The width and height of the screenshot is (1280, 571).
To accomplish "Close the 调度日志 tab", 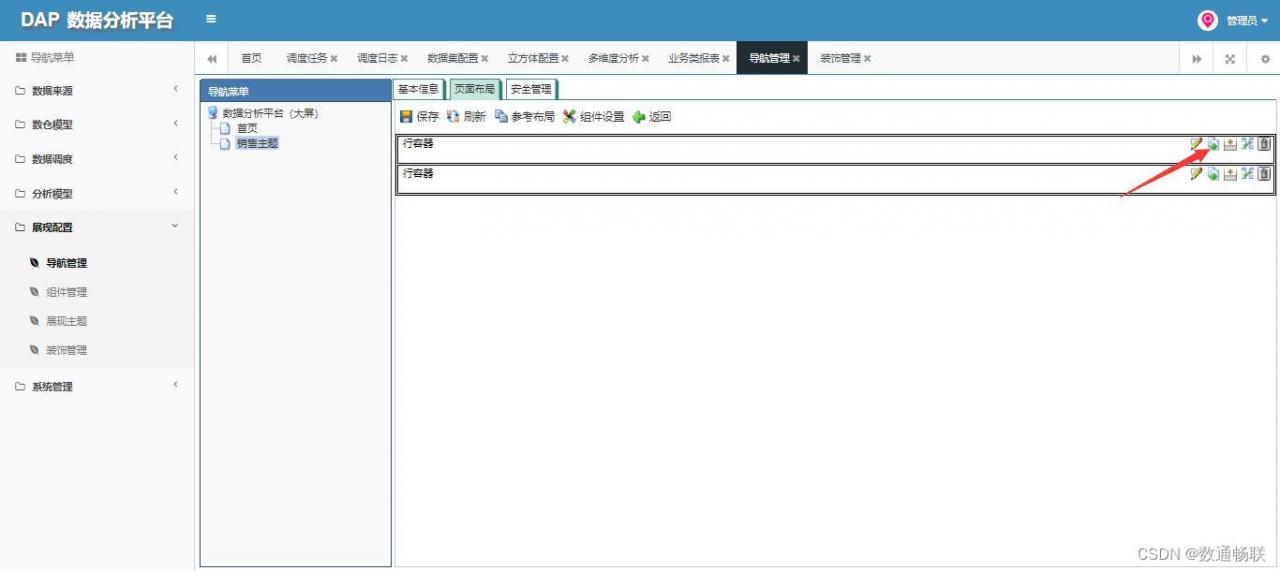I will click(404, 59).
